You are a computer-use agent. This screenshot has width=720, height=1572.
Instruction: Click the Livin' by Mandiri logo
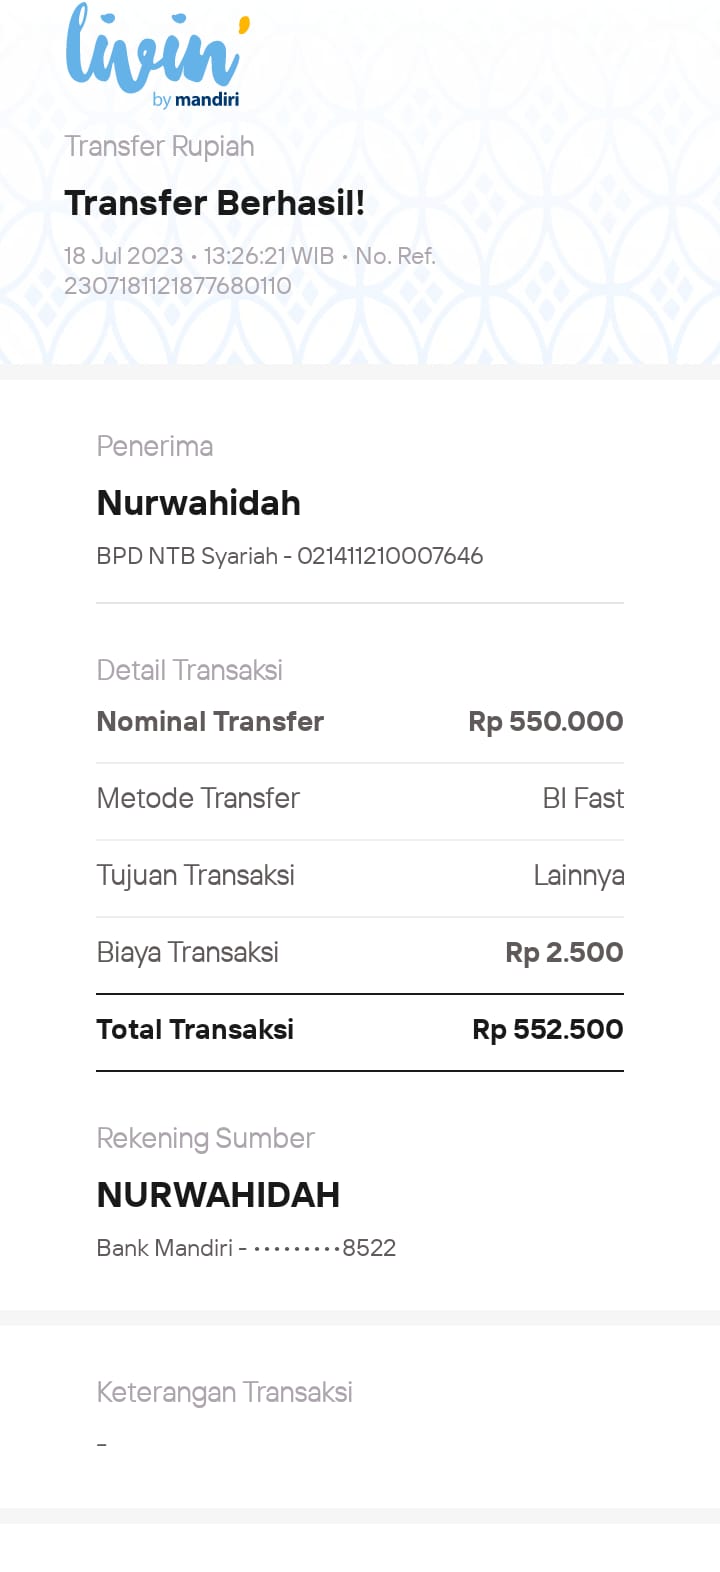[157, 55]
